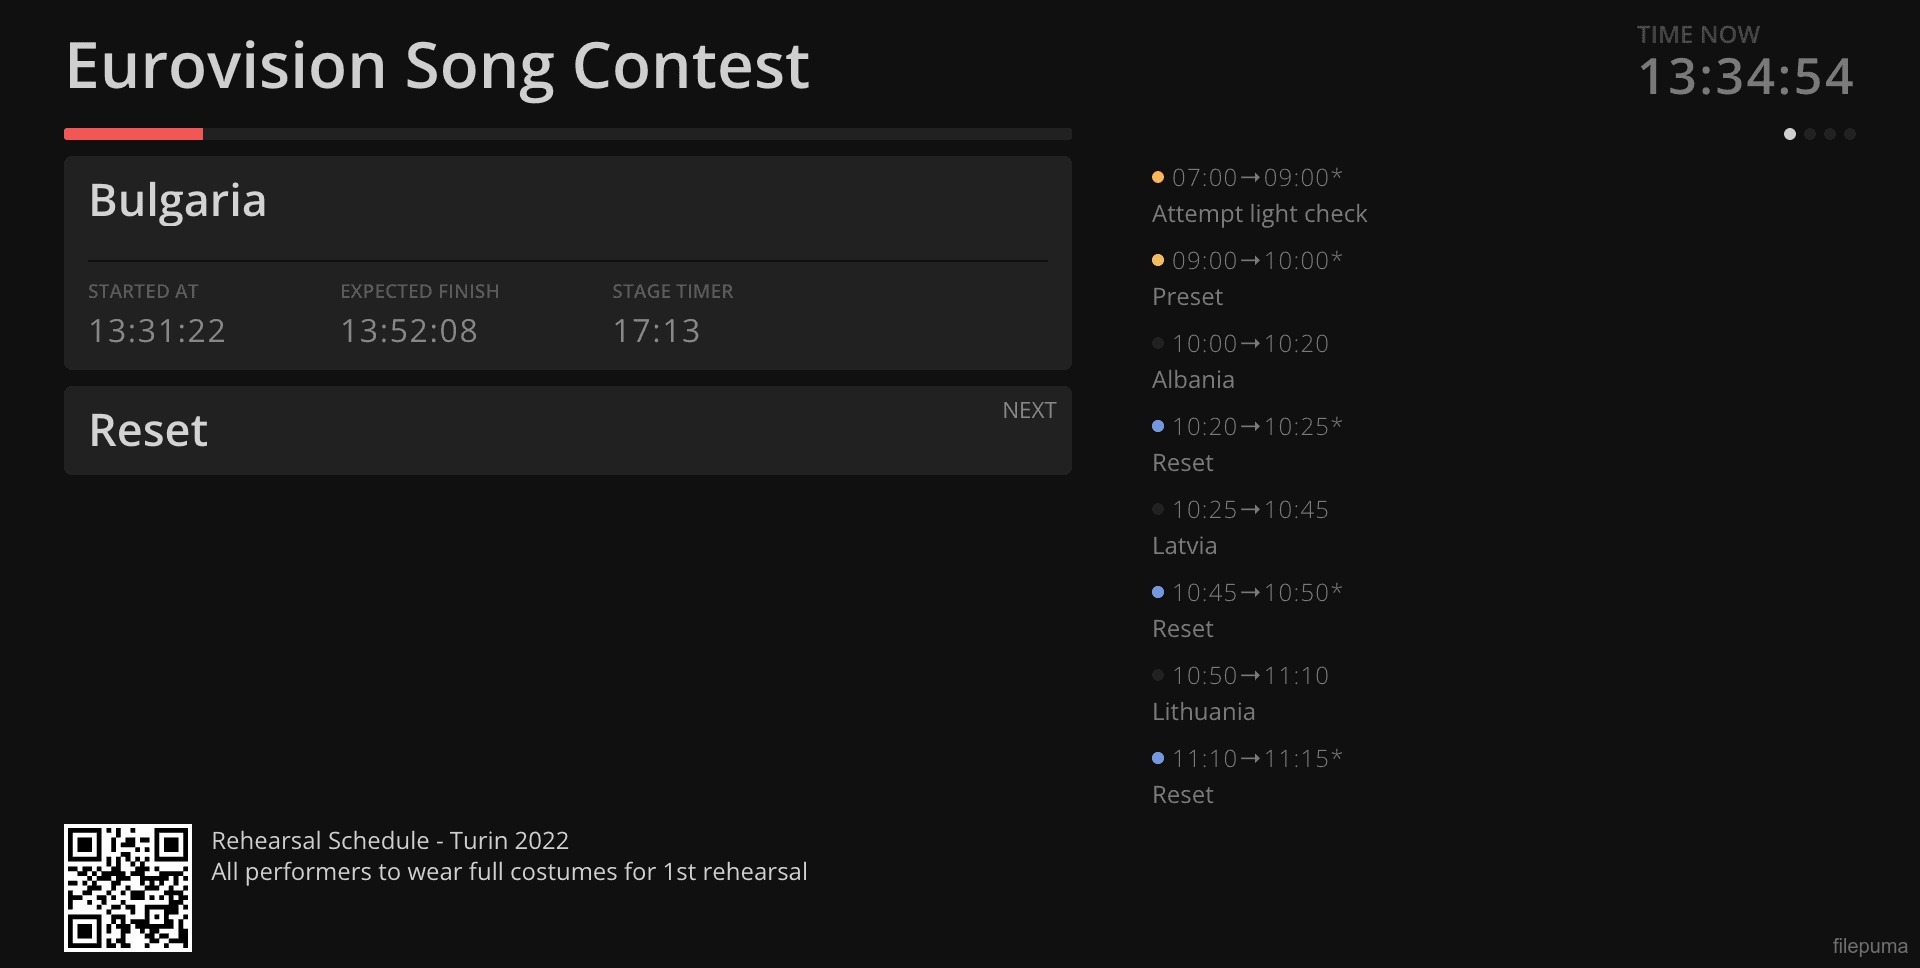Click the grey dot beside the Albania entry
The image size is (1920, 968).
(1158, 343)
